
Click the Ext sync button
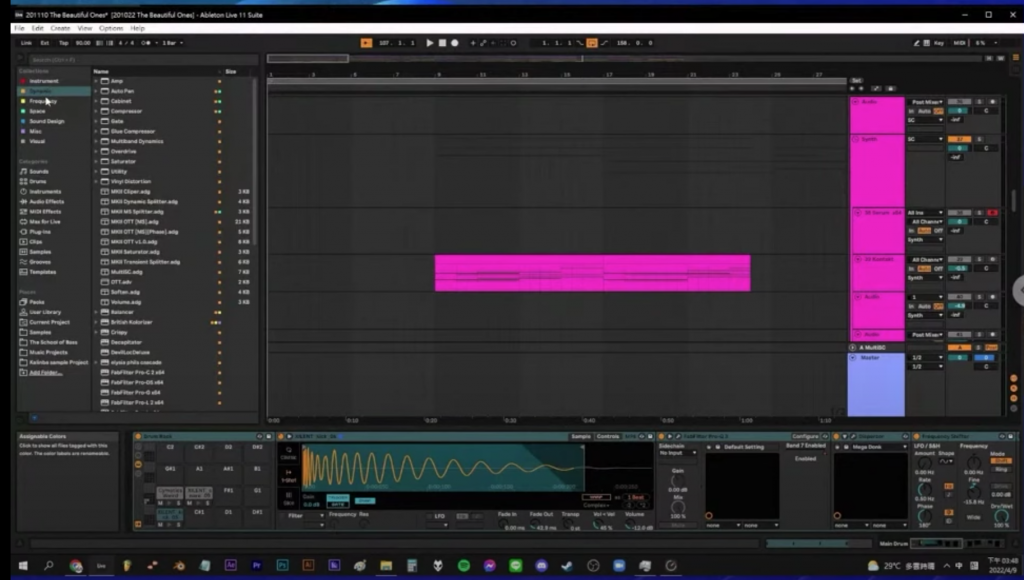click(x=44, y=43)
